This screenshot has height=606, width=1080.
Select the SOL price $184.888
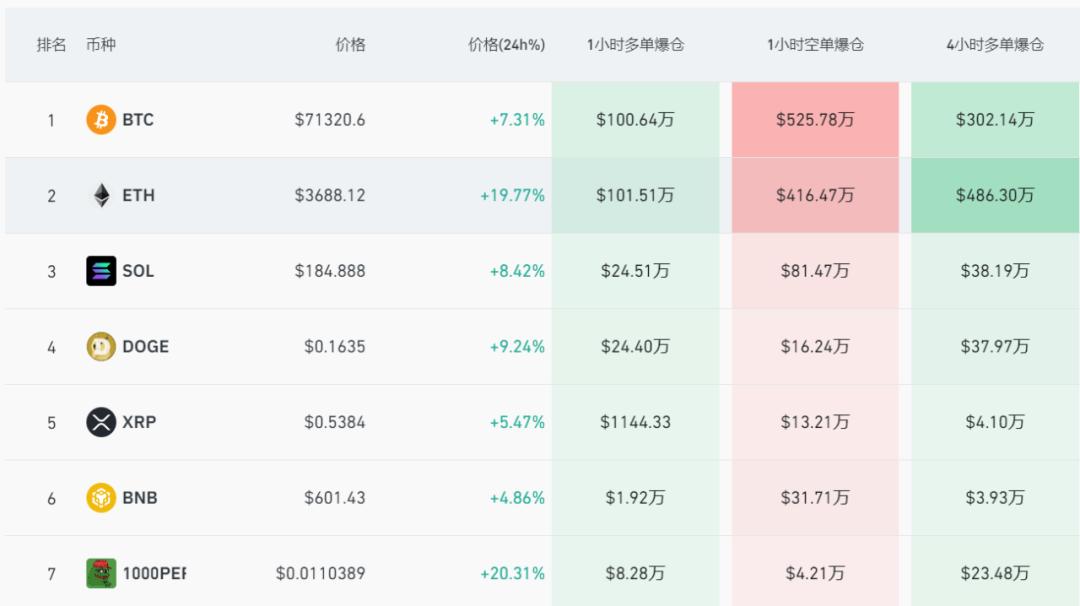pos(330,271)
